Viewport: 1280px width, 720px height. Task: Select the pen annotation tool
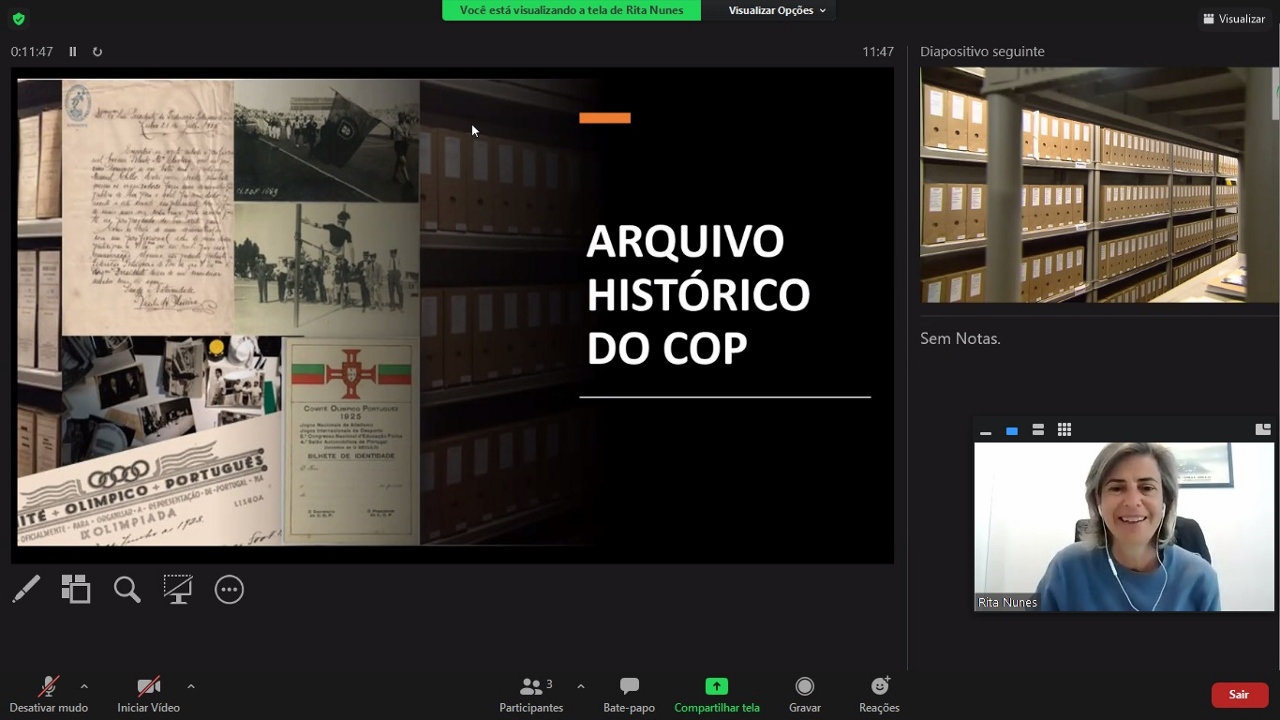[26, 589]
